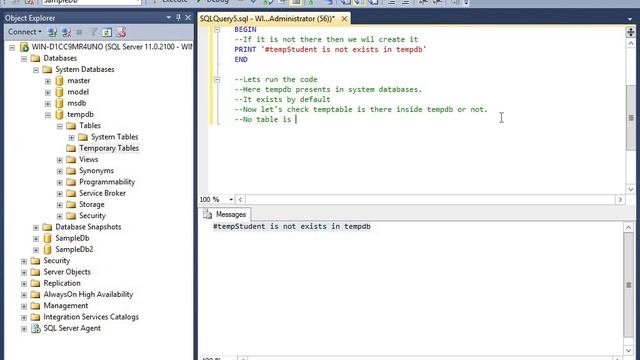Click the Stop icon in Object Explorer toolbar

(80, 32)
